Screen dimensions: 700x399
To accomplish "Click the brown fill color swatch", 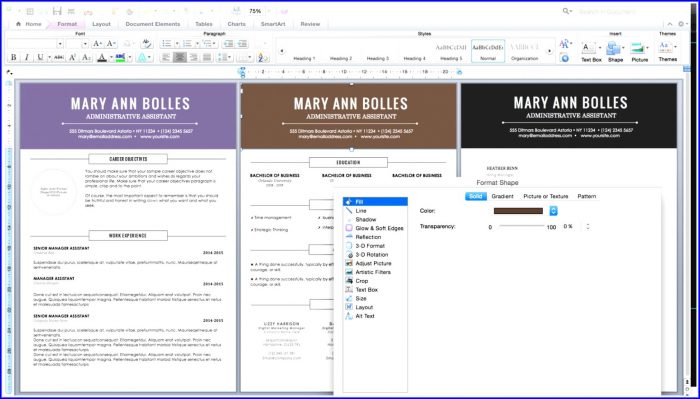I will 518,211.
